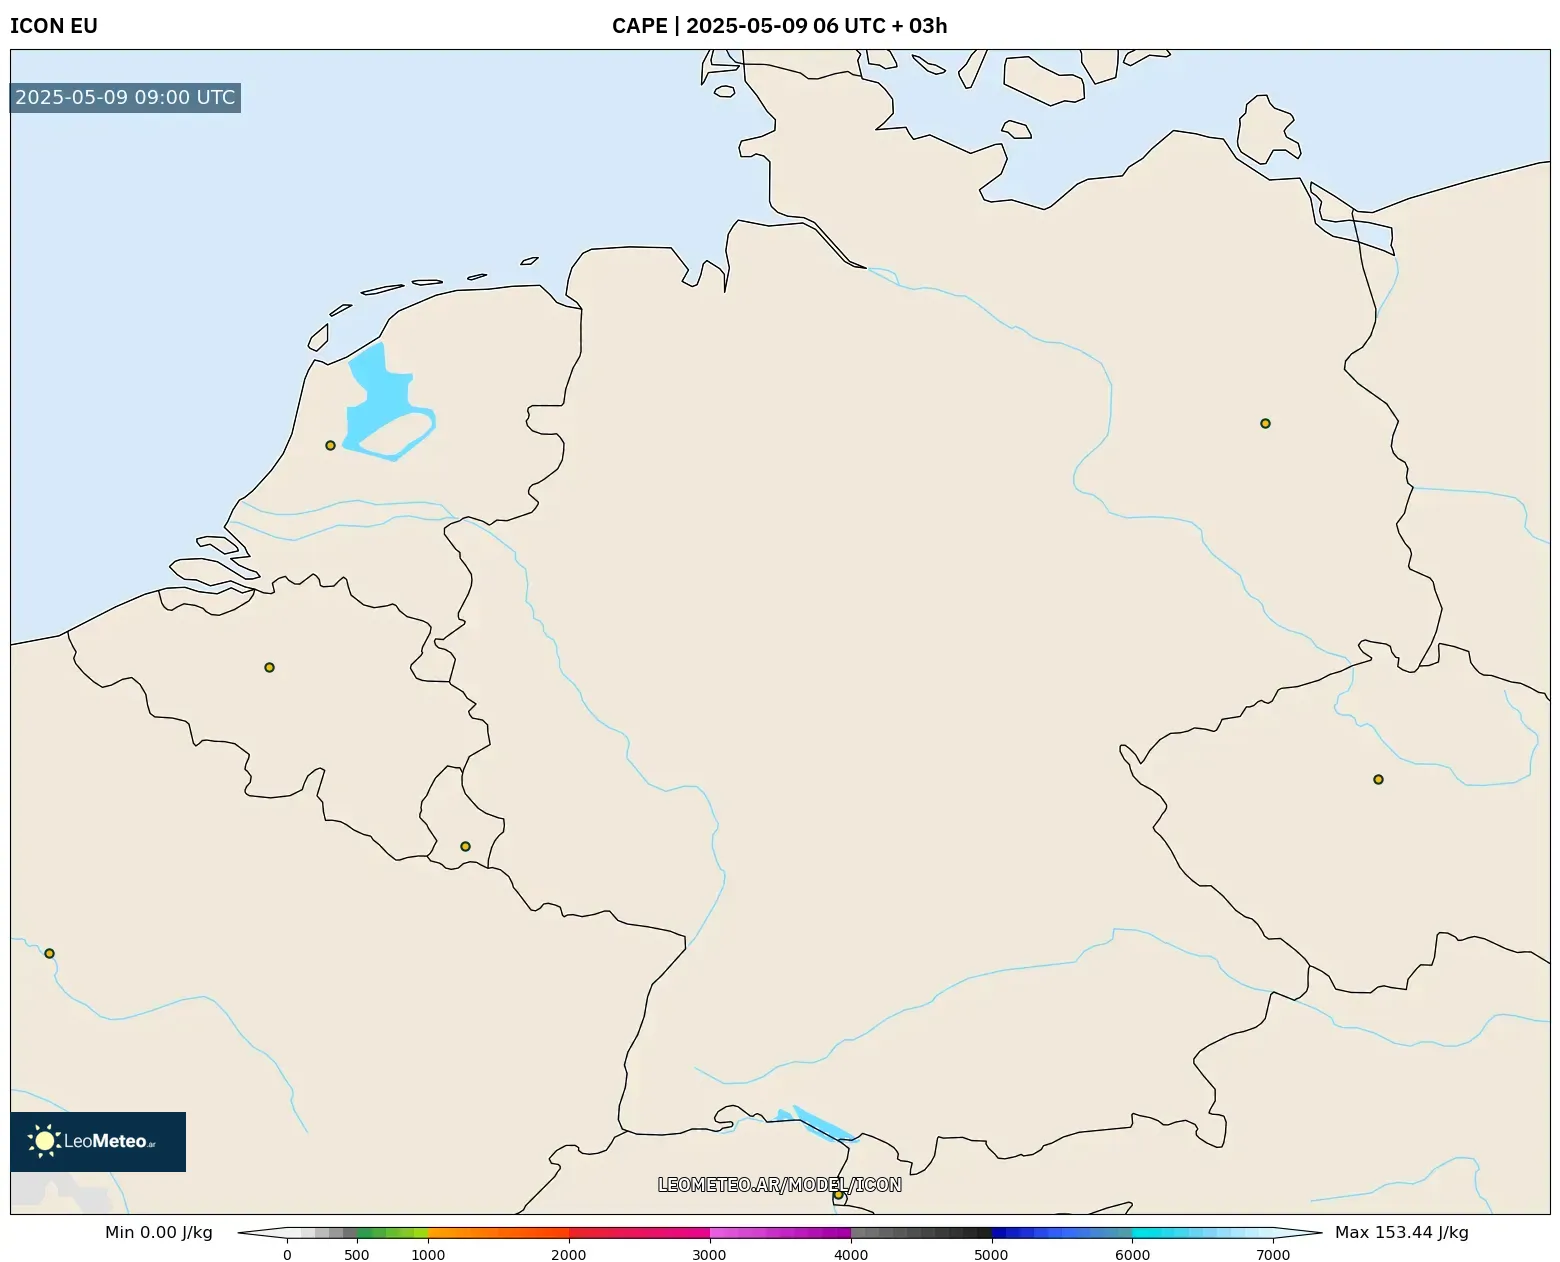1560x1262 pixels.
Task: Click the Luxembourg city marker dot
Action: point(465,846)
